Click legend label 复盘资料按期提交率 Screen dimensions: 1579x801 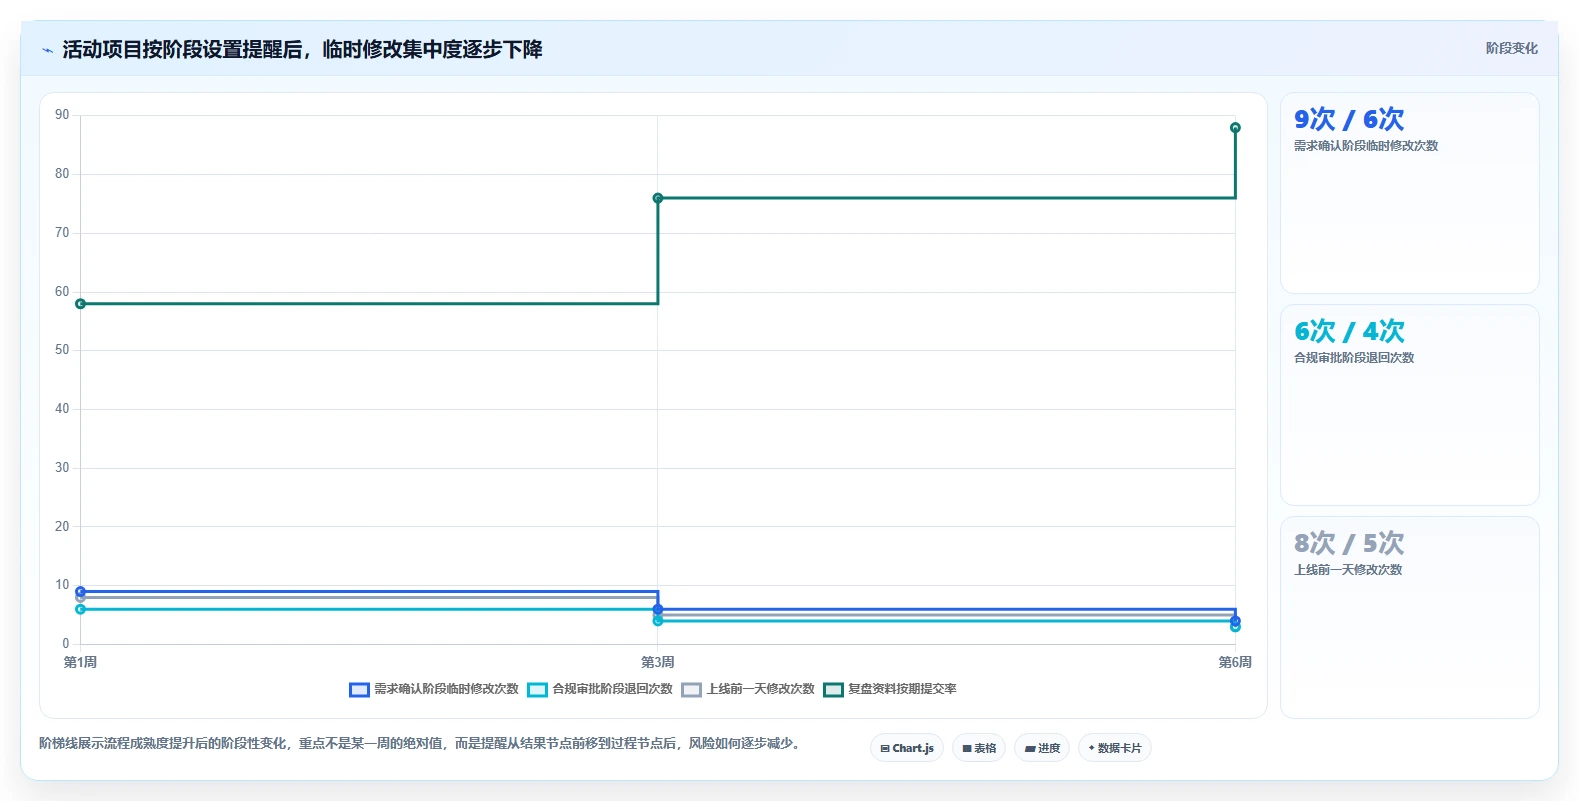(x=902, y=689)
